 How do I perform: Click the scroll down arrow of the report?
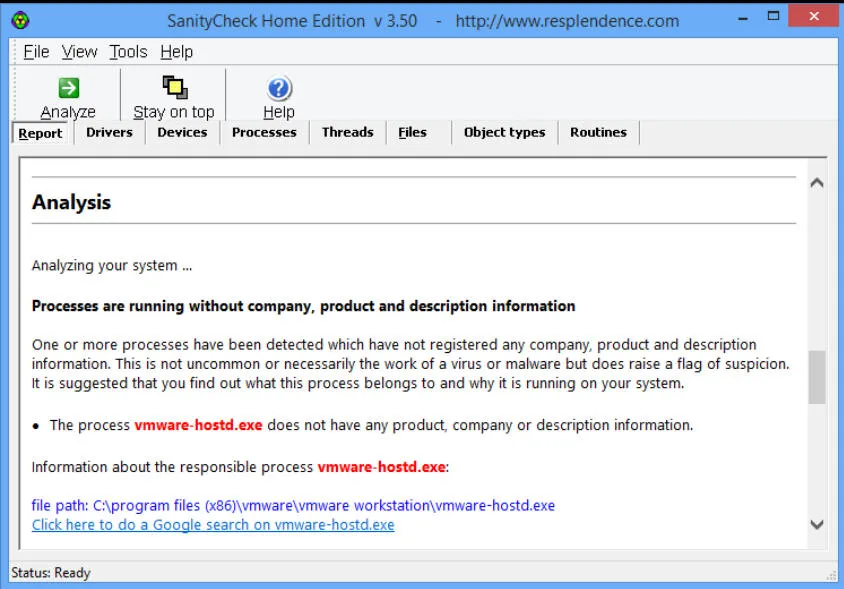pyautogui.click(x=817, y=524)
